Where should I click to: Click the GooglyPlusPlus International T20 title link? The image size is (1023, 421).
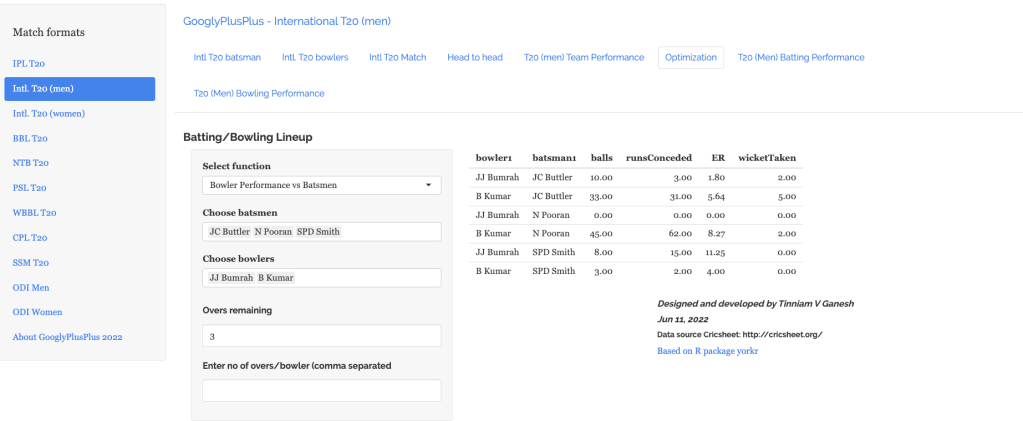287,21
